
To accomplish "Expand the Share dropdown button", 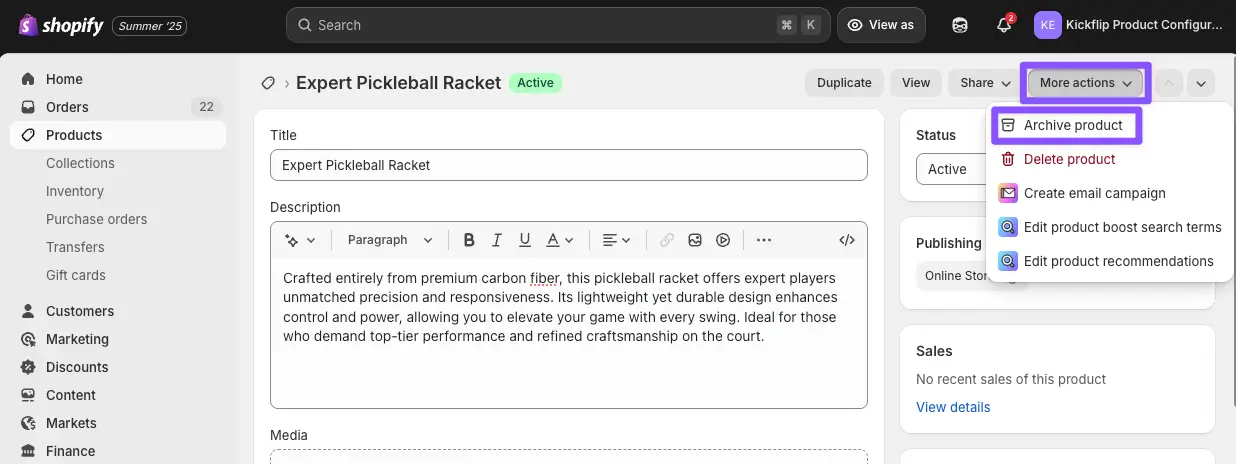I will (985, 83).
